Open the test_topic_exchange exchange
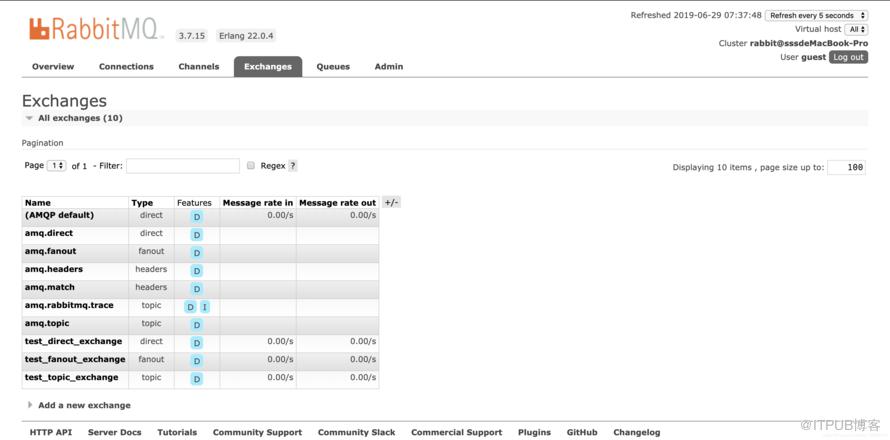The height and width of the screenshot is (440, 890). [72, 378]
